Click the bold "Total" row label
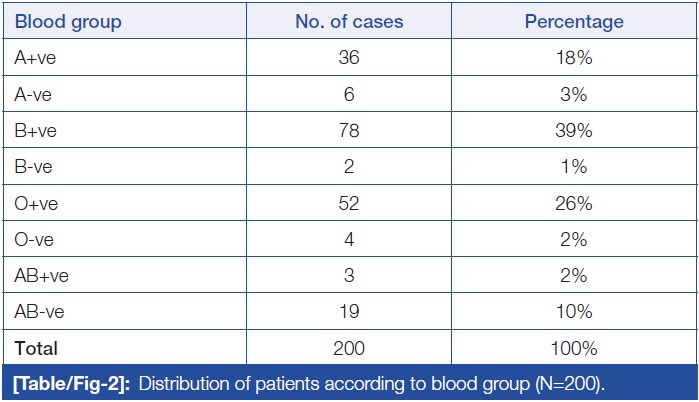This screenshot has width=699, height=402. tap(37, 348)
